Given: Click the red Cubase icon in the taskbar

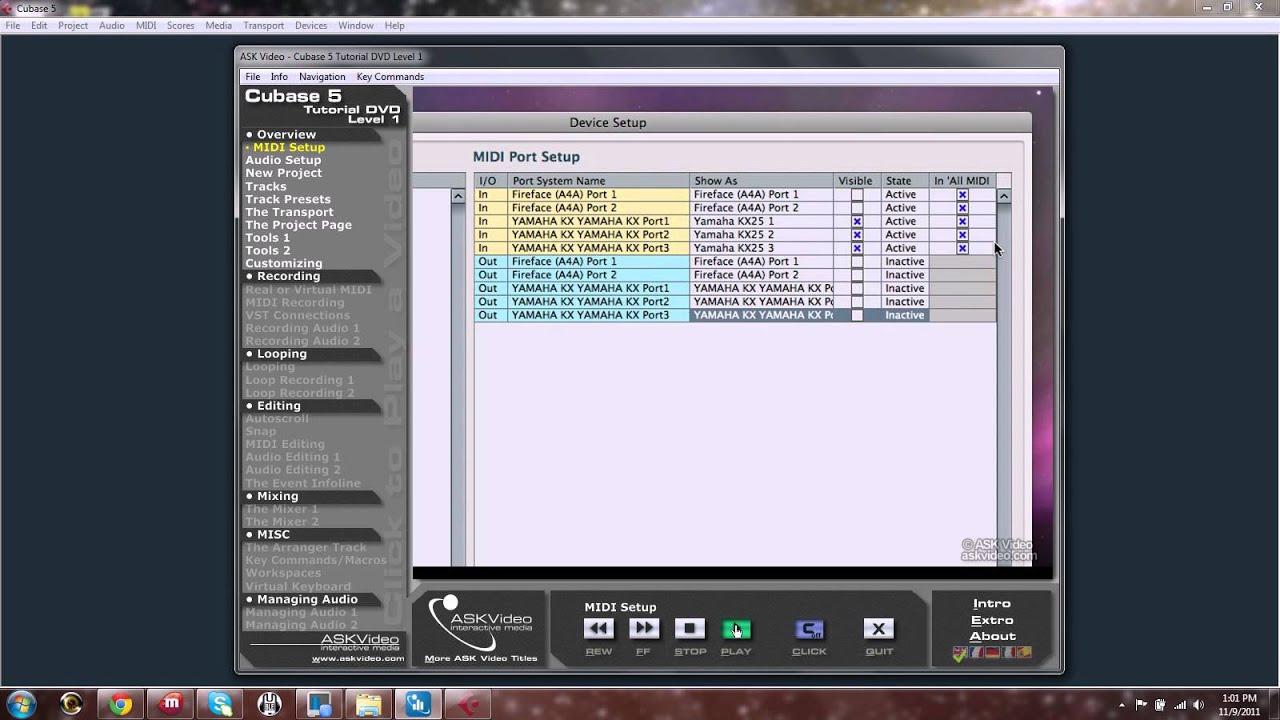Looking at the screenshot, I should (468, 705).
